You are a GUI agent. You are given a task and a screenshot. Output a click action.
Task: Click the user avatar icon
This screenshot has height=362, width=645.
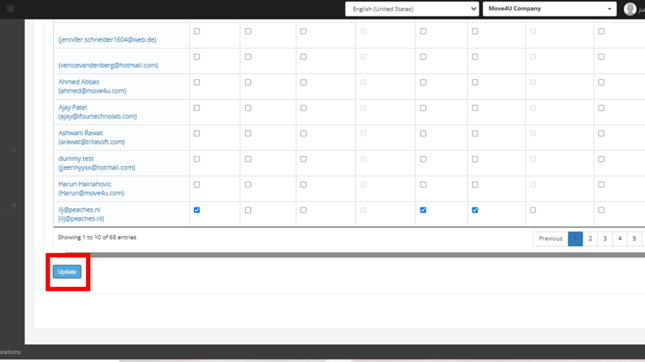(x=630, y=9)
